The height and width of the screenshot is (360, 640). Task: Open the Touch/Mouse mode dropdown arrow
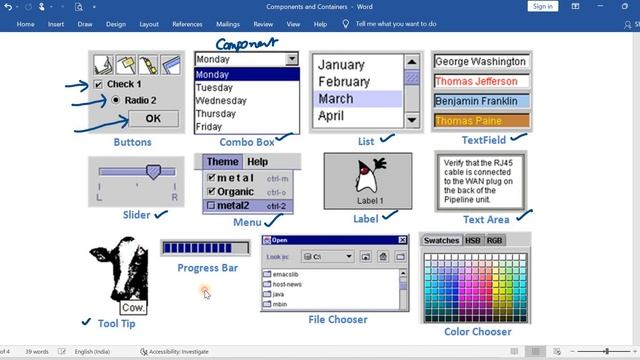point(51,7)
